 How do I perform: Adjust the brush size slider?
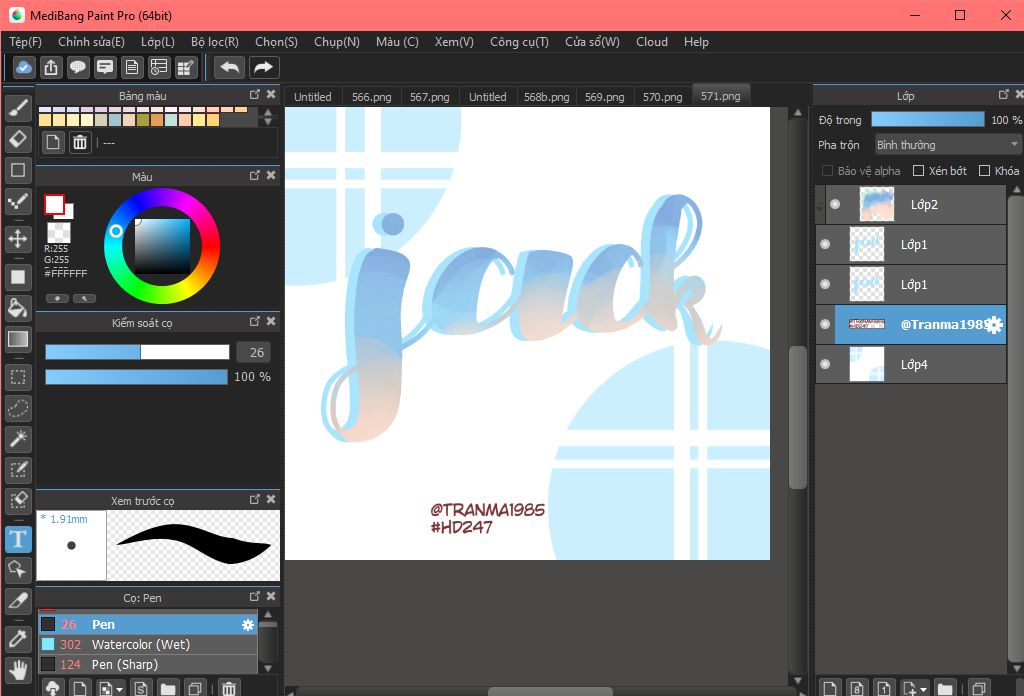(x=137, y=352)
